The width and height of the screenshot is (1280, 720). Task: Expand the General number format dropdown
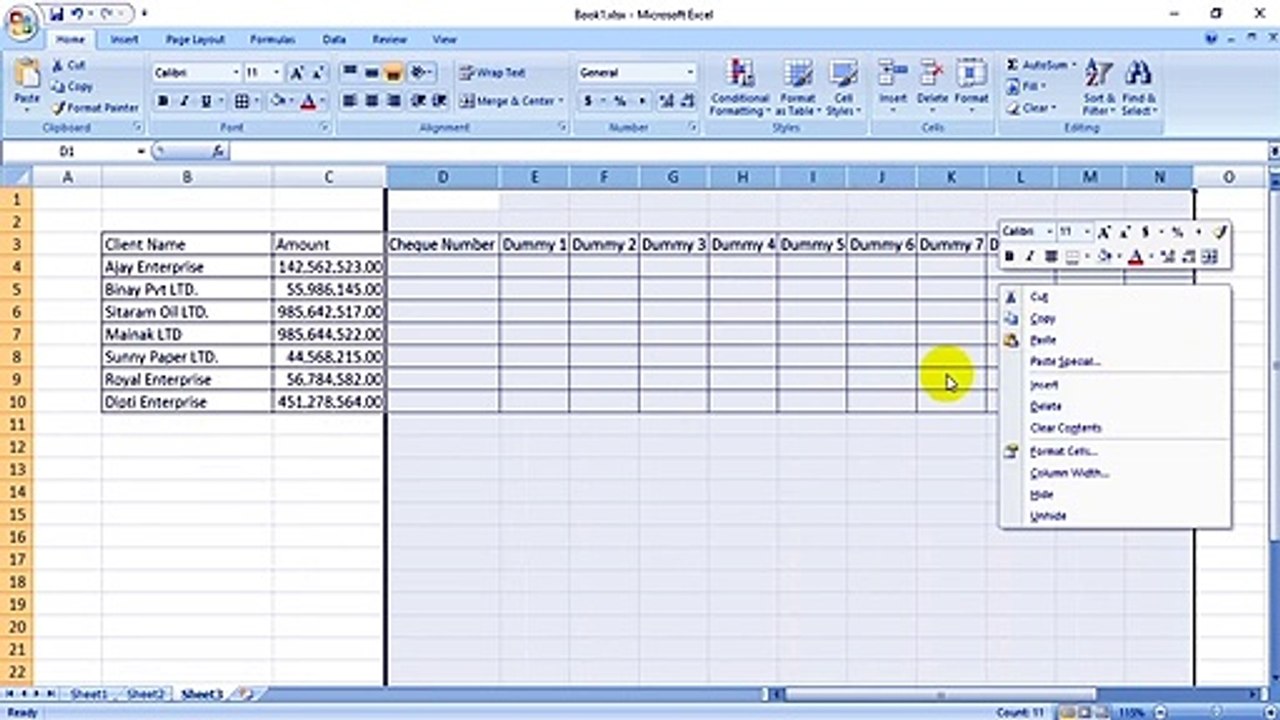pos(690,73)
